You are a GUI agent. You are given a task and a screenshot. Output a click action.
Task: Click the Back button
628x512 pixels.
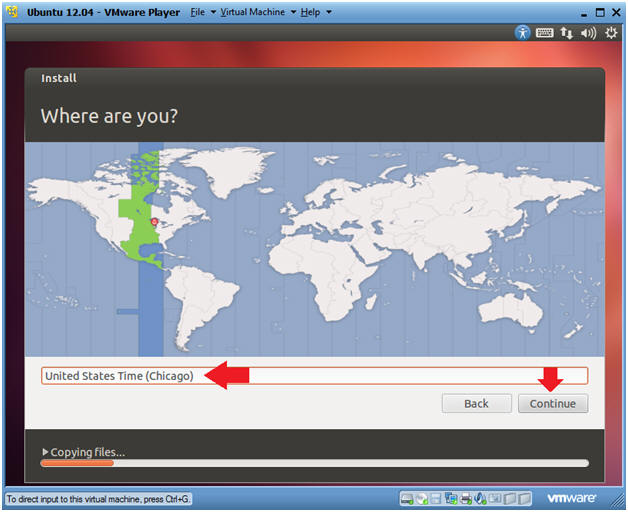(x=477, y=403)
